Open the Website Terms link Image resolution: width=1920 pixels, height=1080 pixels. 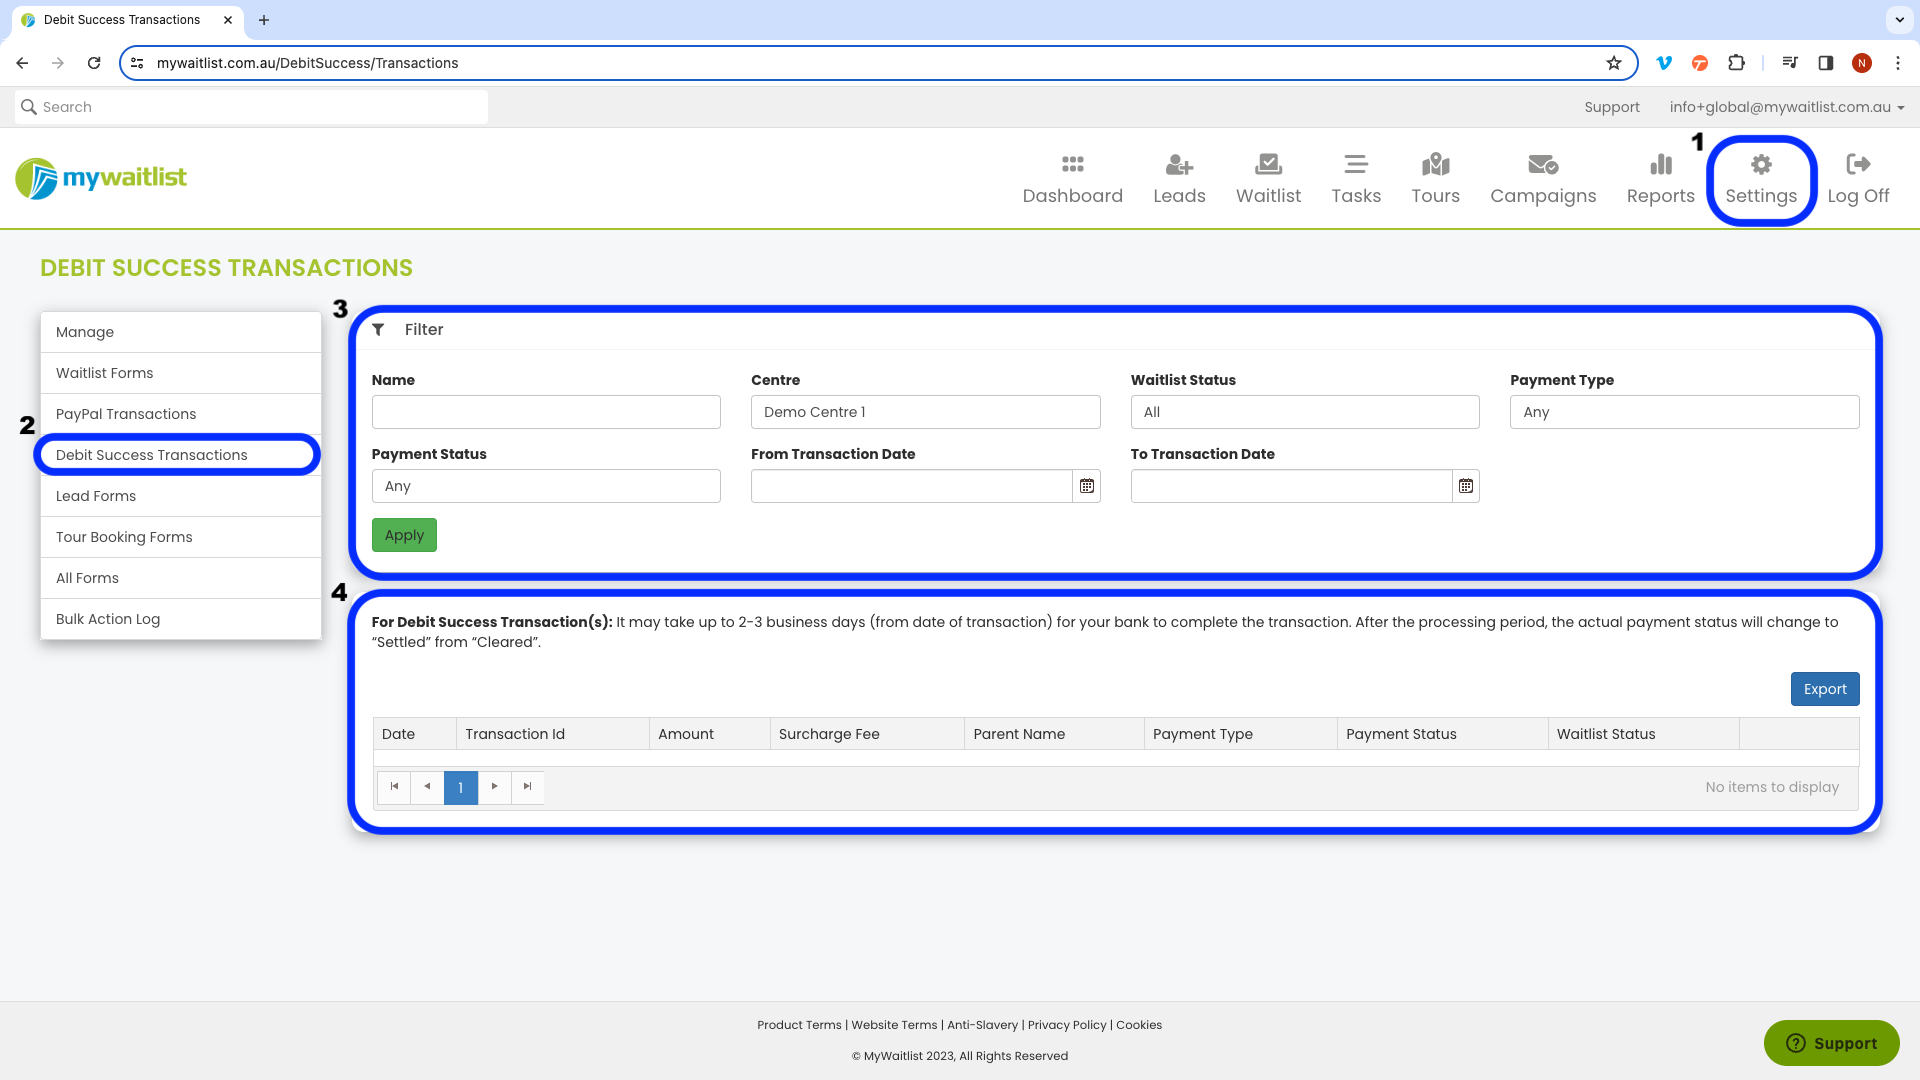tap(894, 1025)
